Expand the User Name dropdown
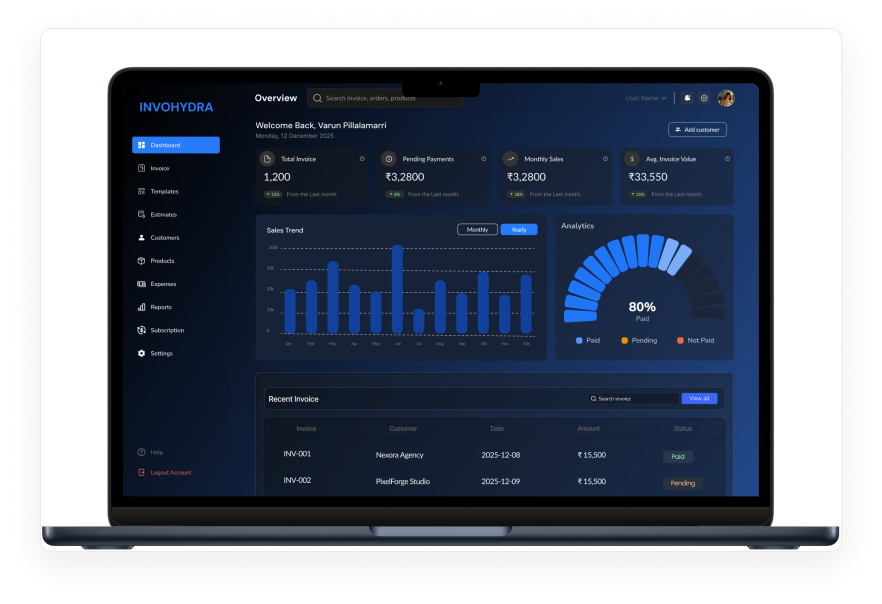The width and height of the screenshot is (882, 604). [646, 98]
